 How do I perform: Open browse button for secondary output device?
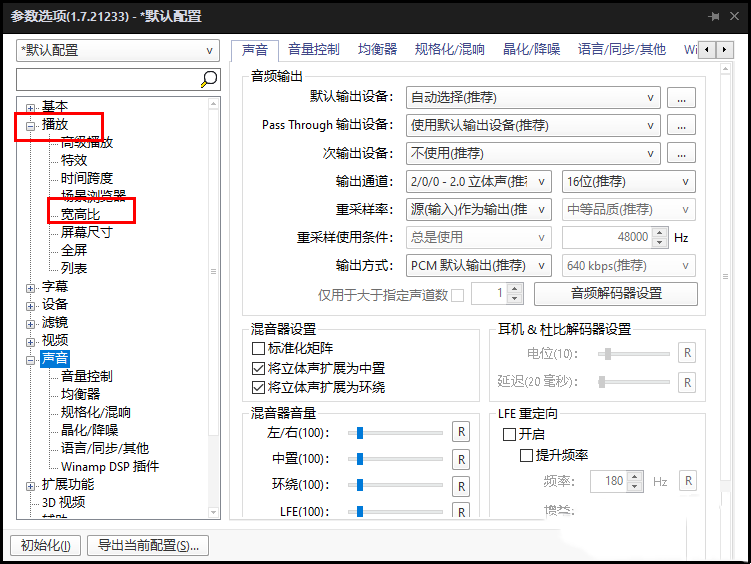(x=681, y=153)
